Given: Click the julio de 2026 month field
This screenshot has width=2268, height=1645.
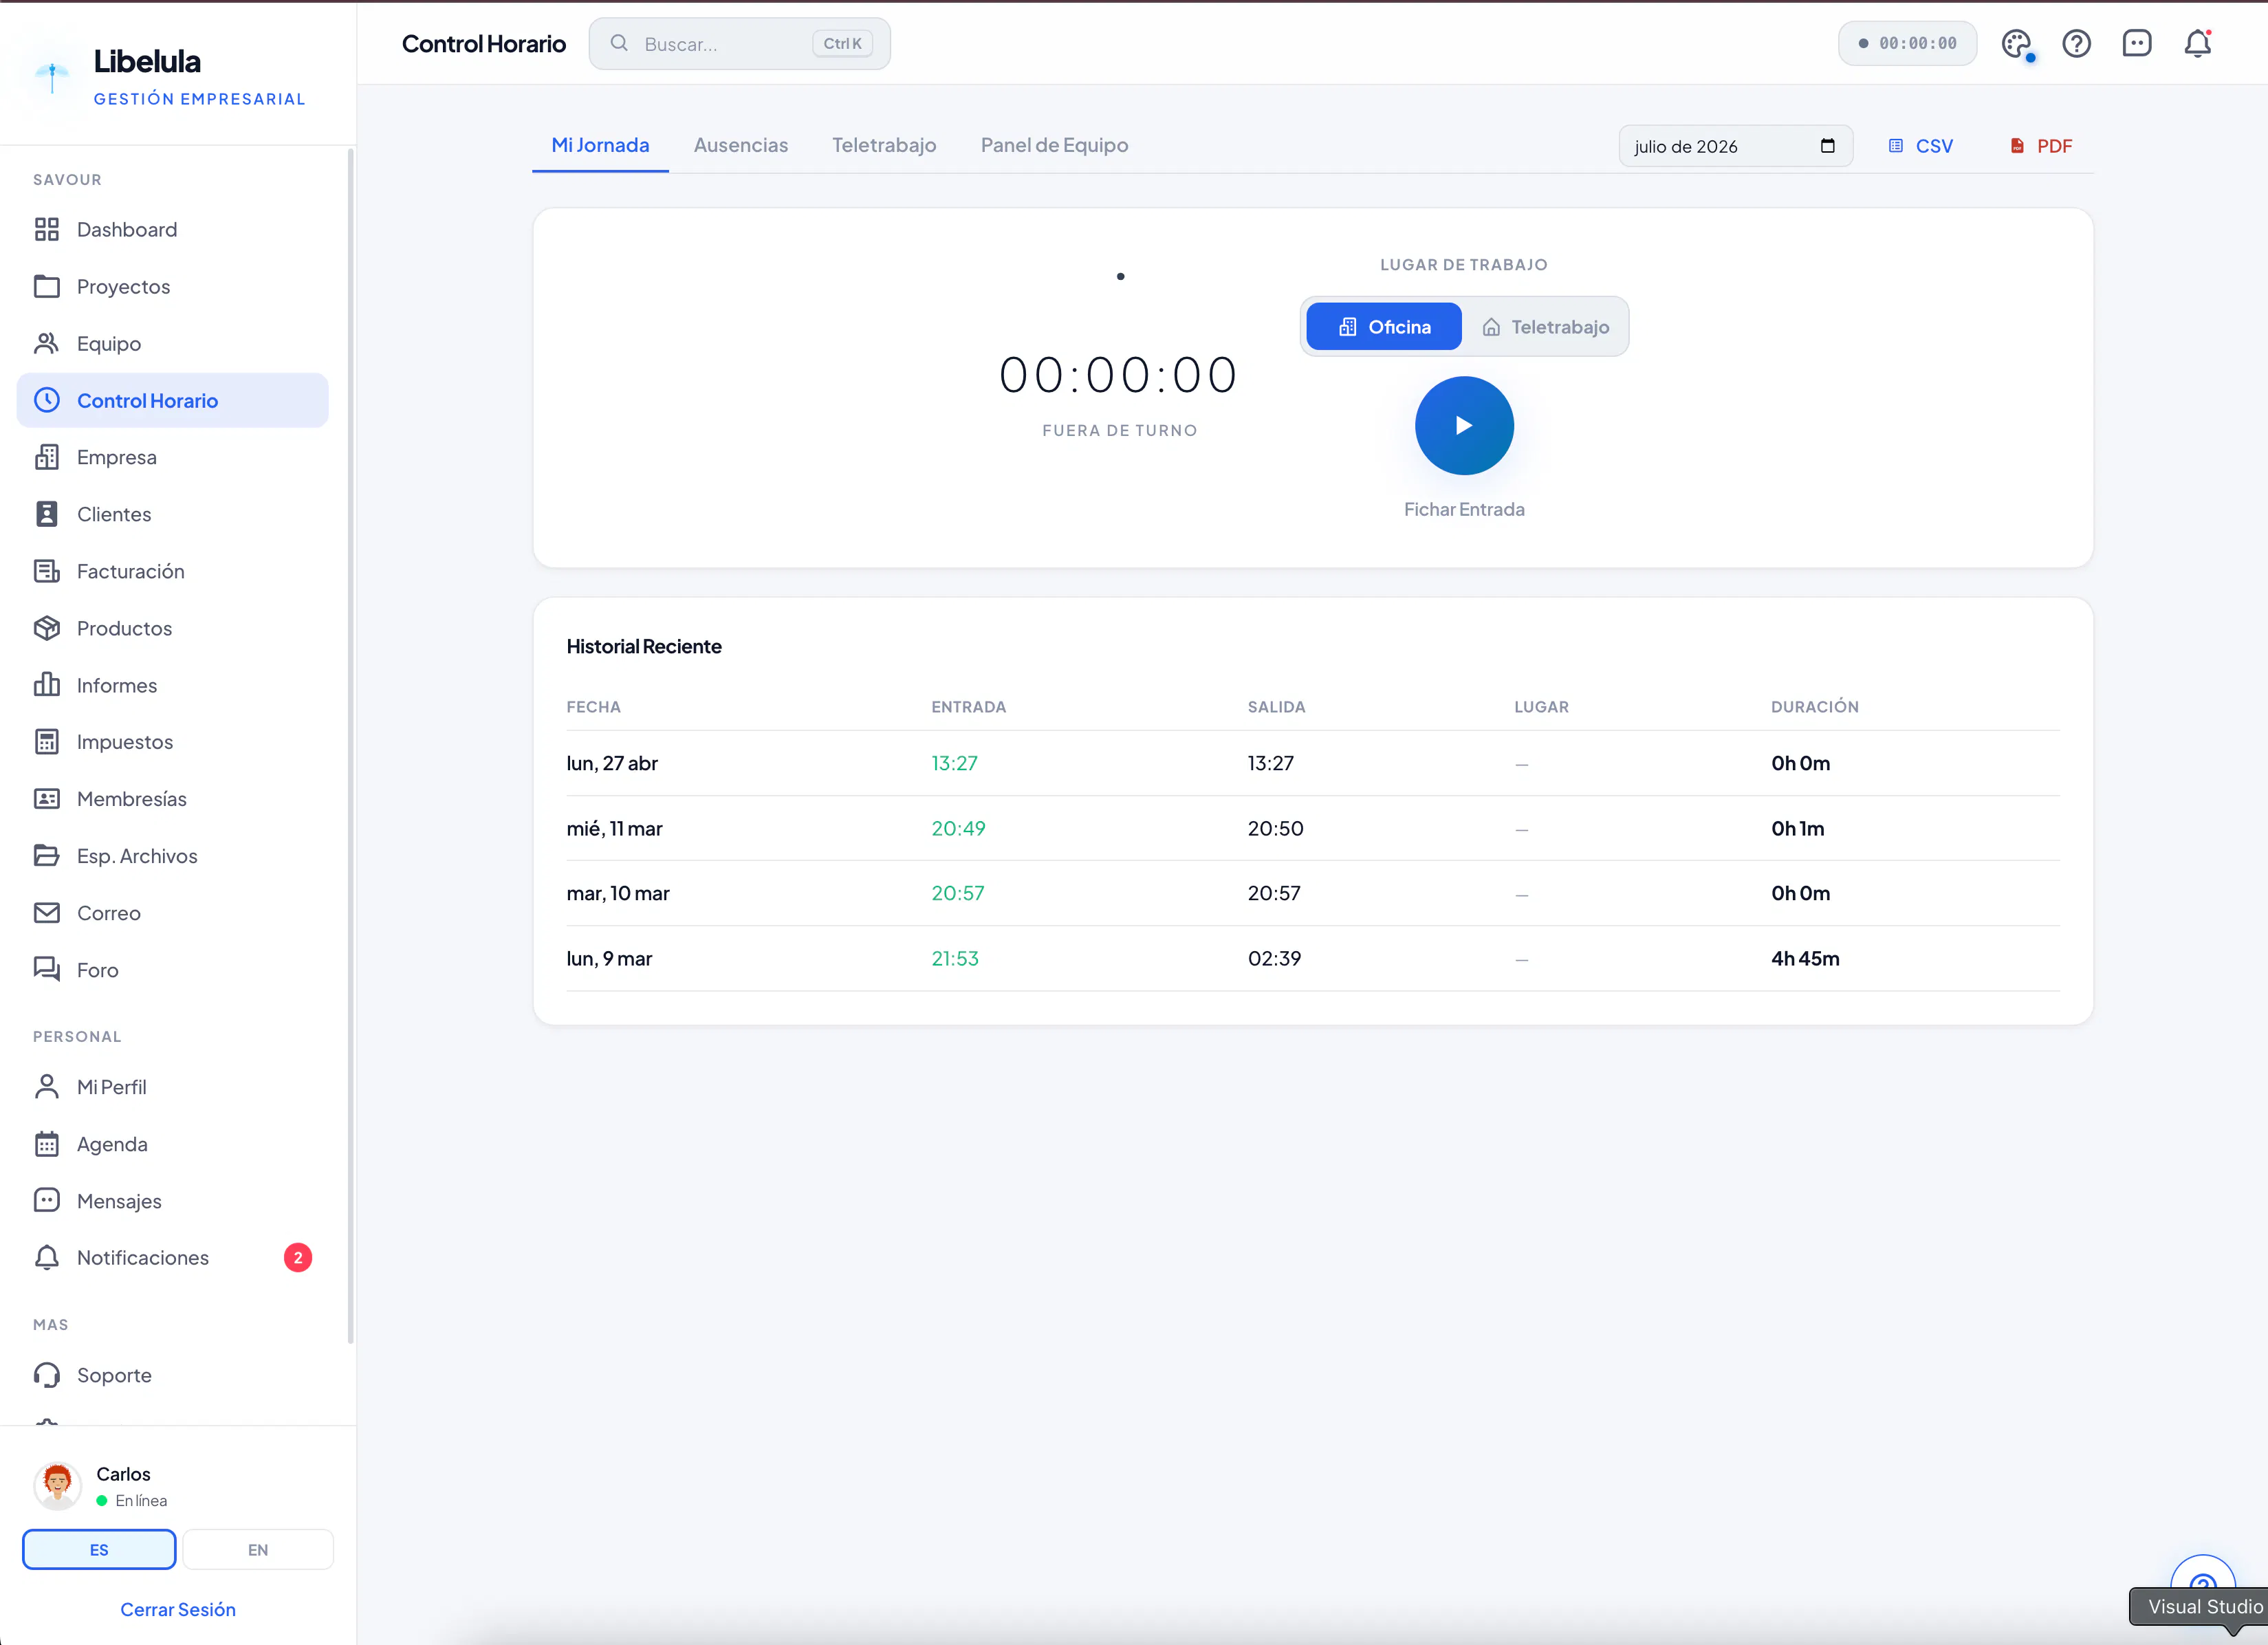Looking at the screenshot, I should 1735,146.
